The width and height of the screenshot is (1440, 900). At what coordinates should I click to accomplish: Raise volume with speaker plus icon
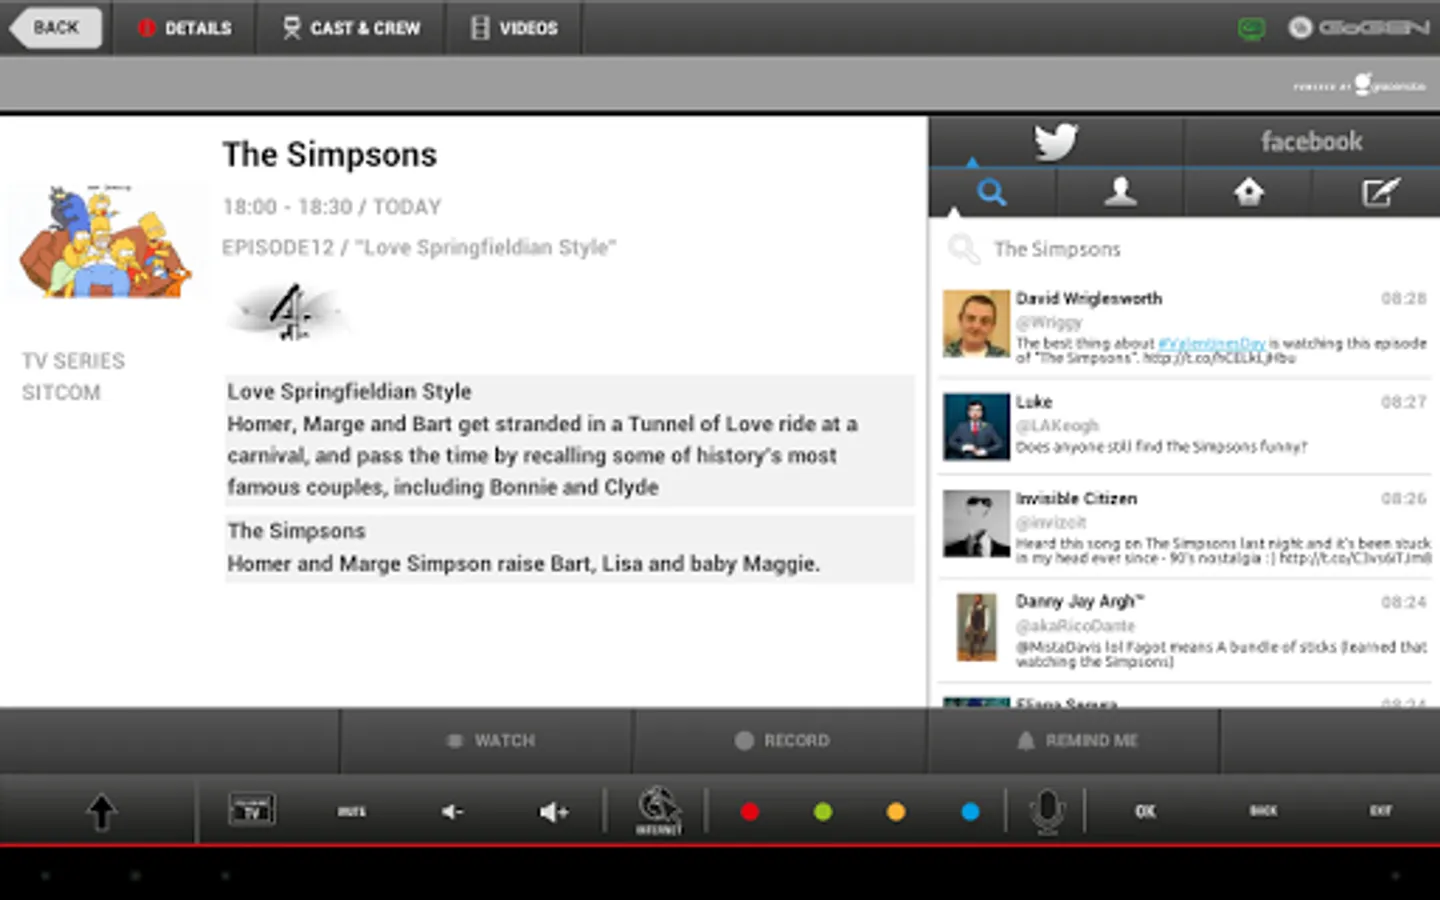(x=554, y=812)
